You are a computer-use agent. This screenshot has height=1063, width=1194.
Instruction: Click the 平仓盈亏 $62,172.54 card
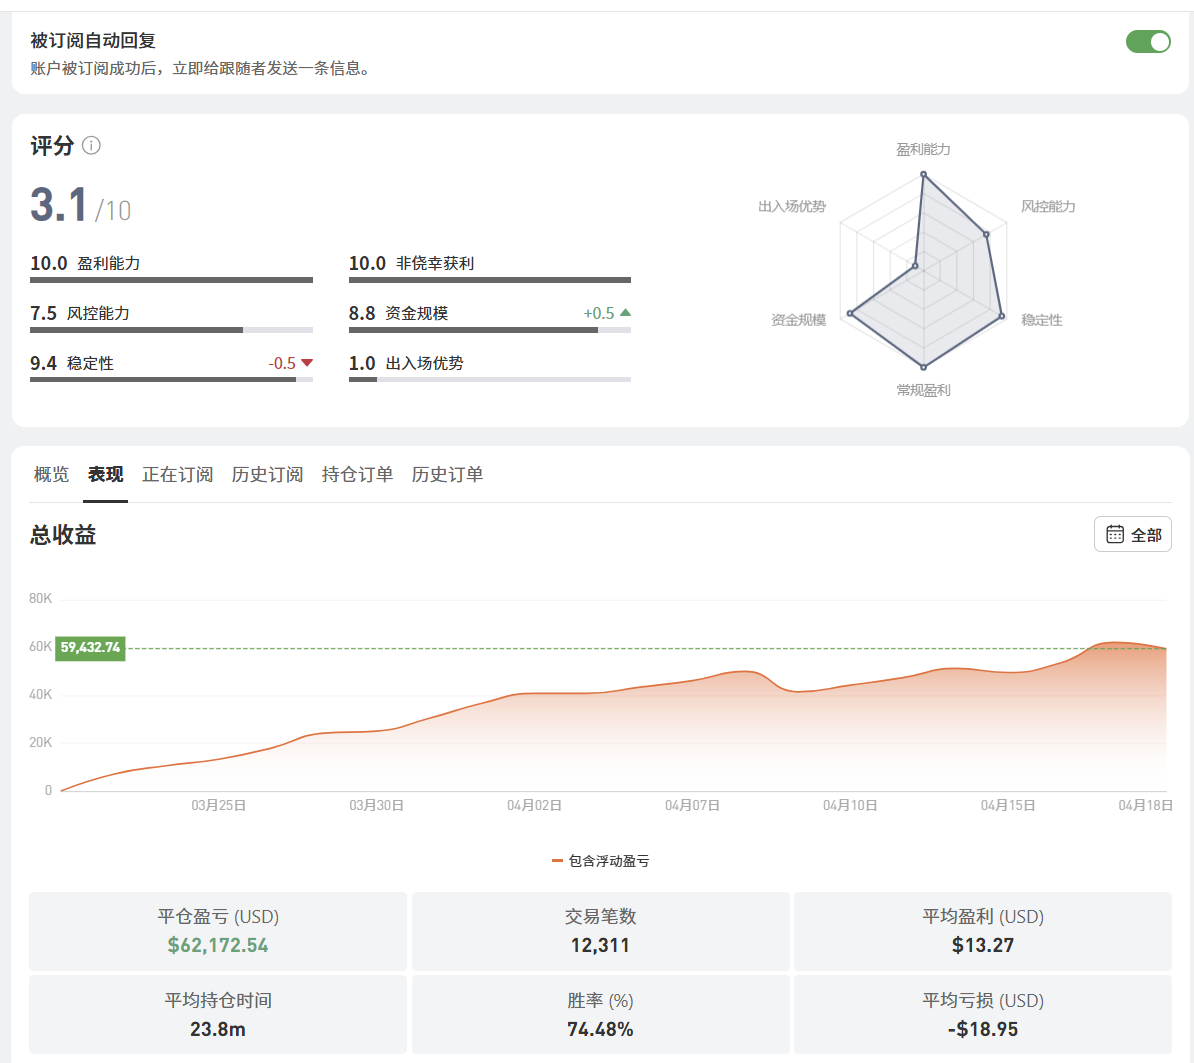point(218,931)
